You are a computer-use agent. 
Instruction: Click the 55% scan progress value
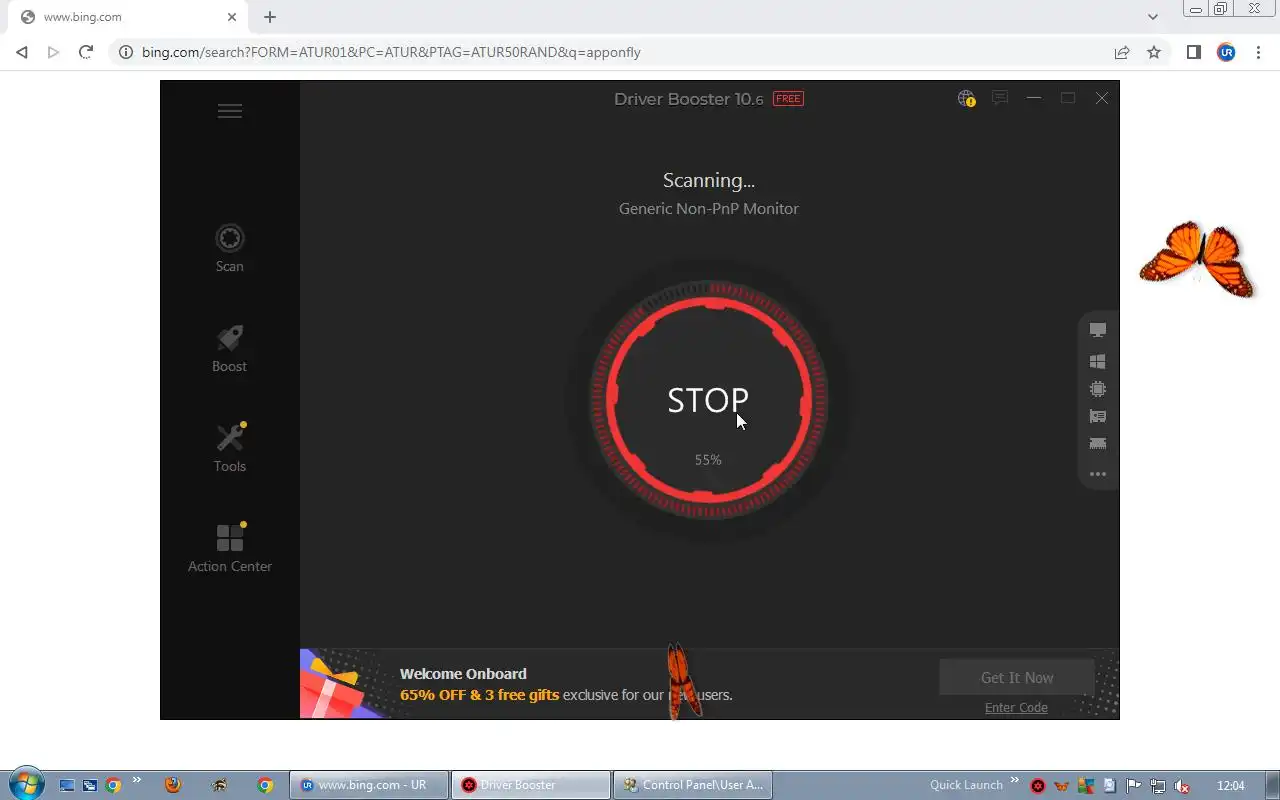tap(708, 460)
